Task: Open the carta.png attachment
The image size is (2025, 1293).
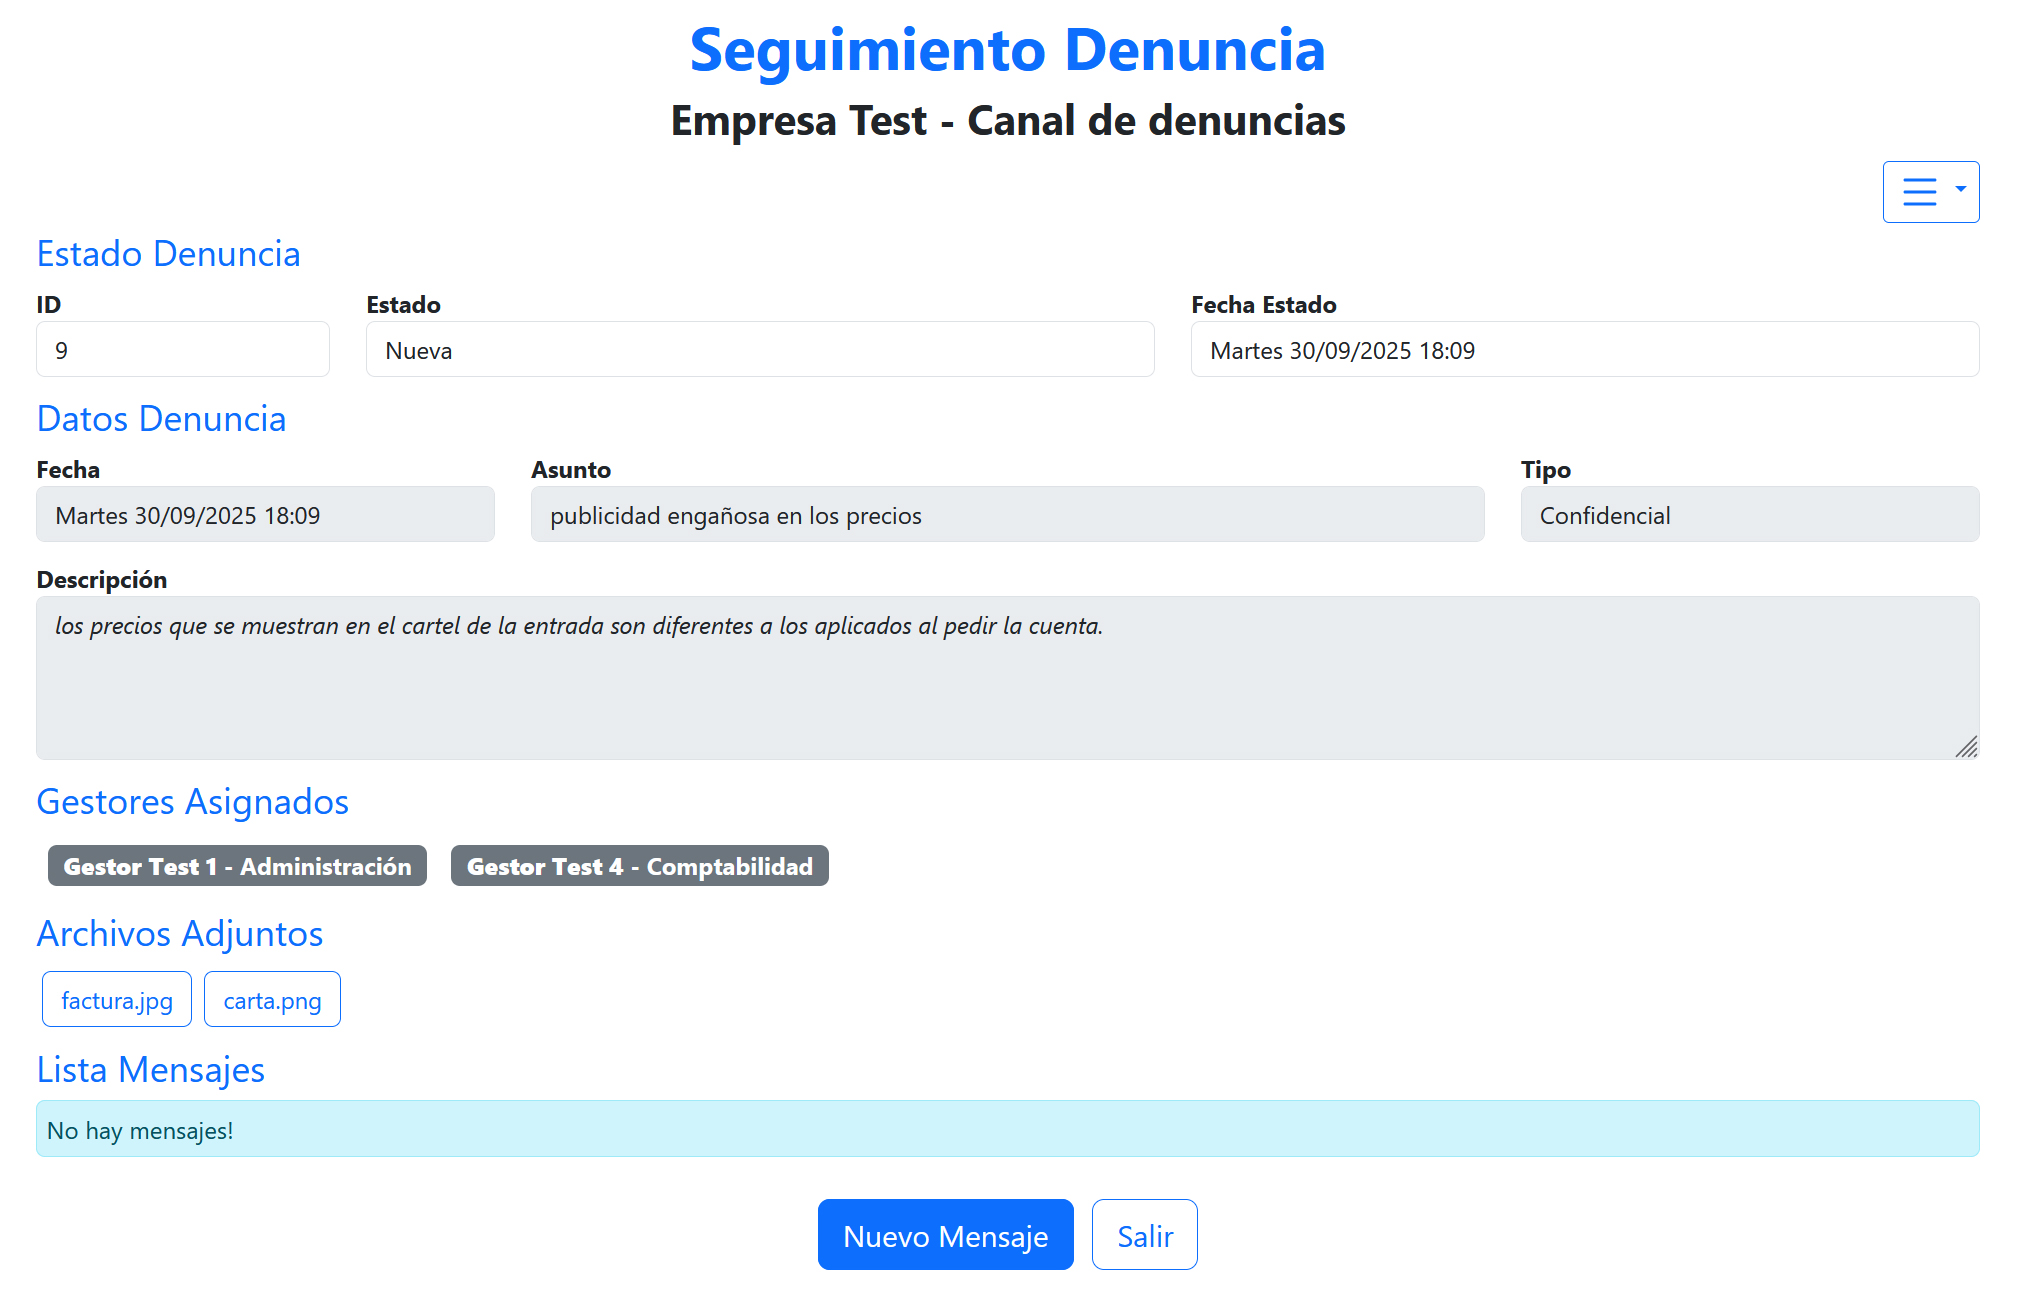Action: pos(272,998)
